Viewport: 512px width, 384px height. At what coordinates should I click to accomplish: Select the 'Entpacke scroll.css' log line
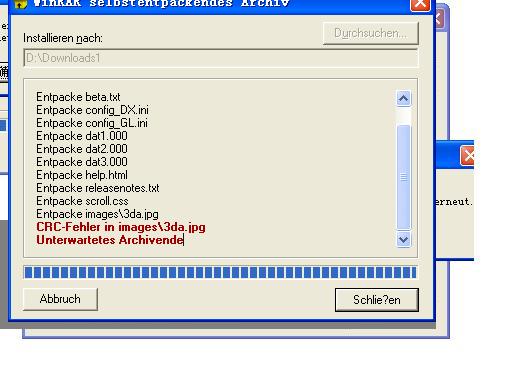click(x=82, y=201)
